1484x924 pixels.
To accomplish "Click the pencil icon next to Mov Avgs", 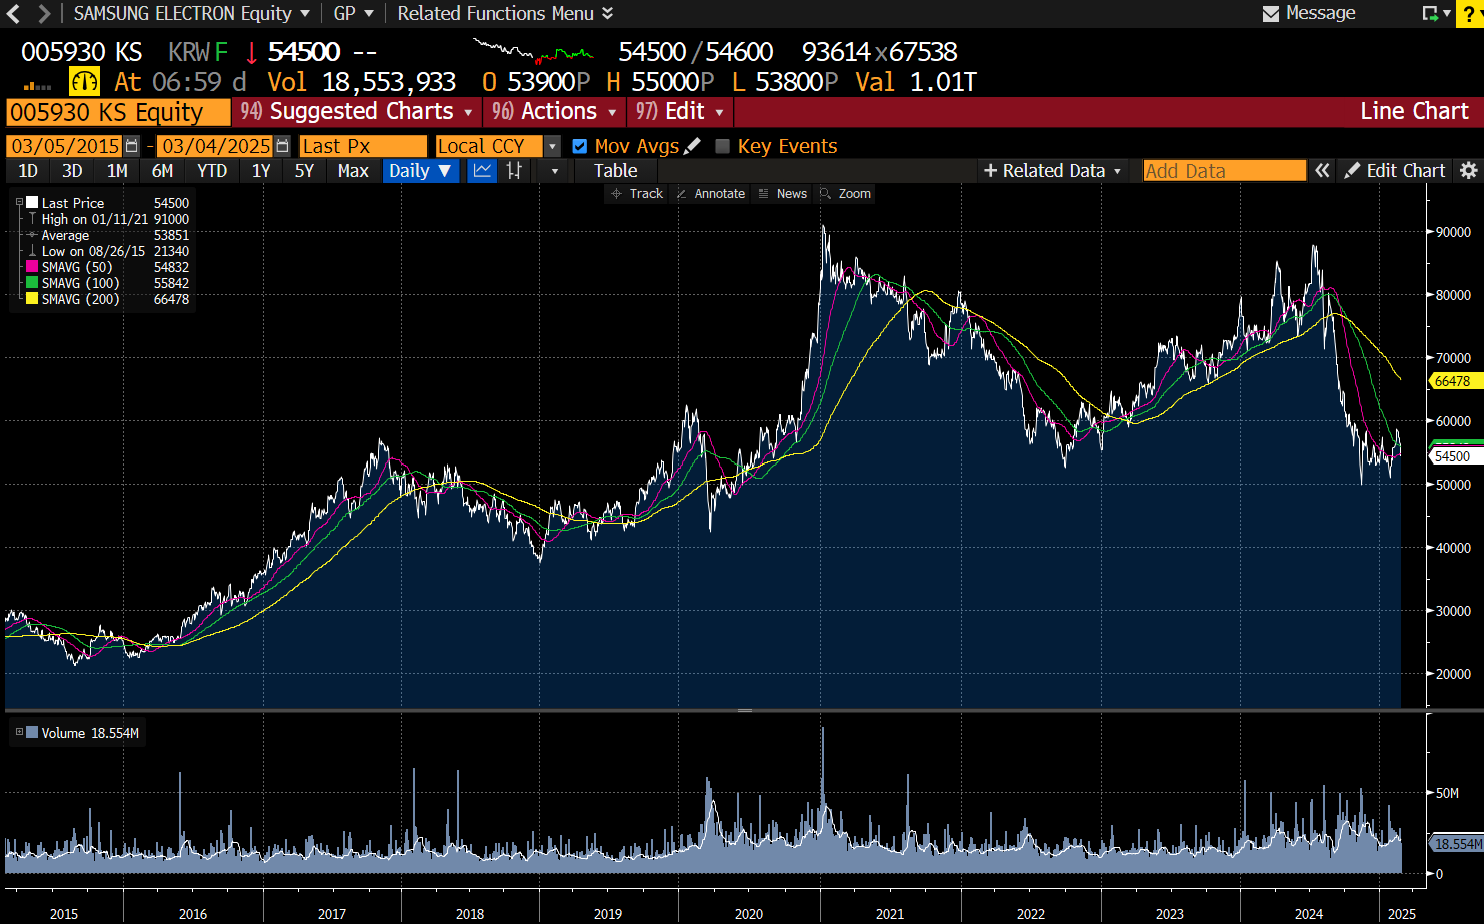I will point(692,146).
